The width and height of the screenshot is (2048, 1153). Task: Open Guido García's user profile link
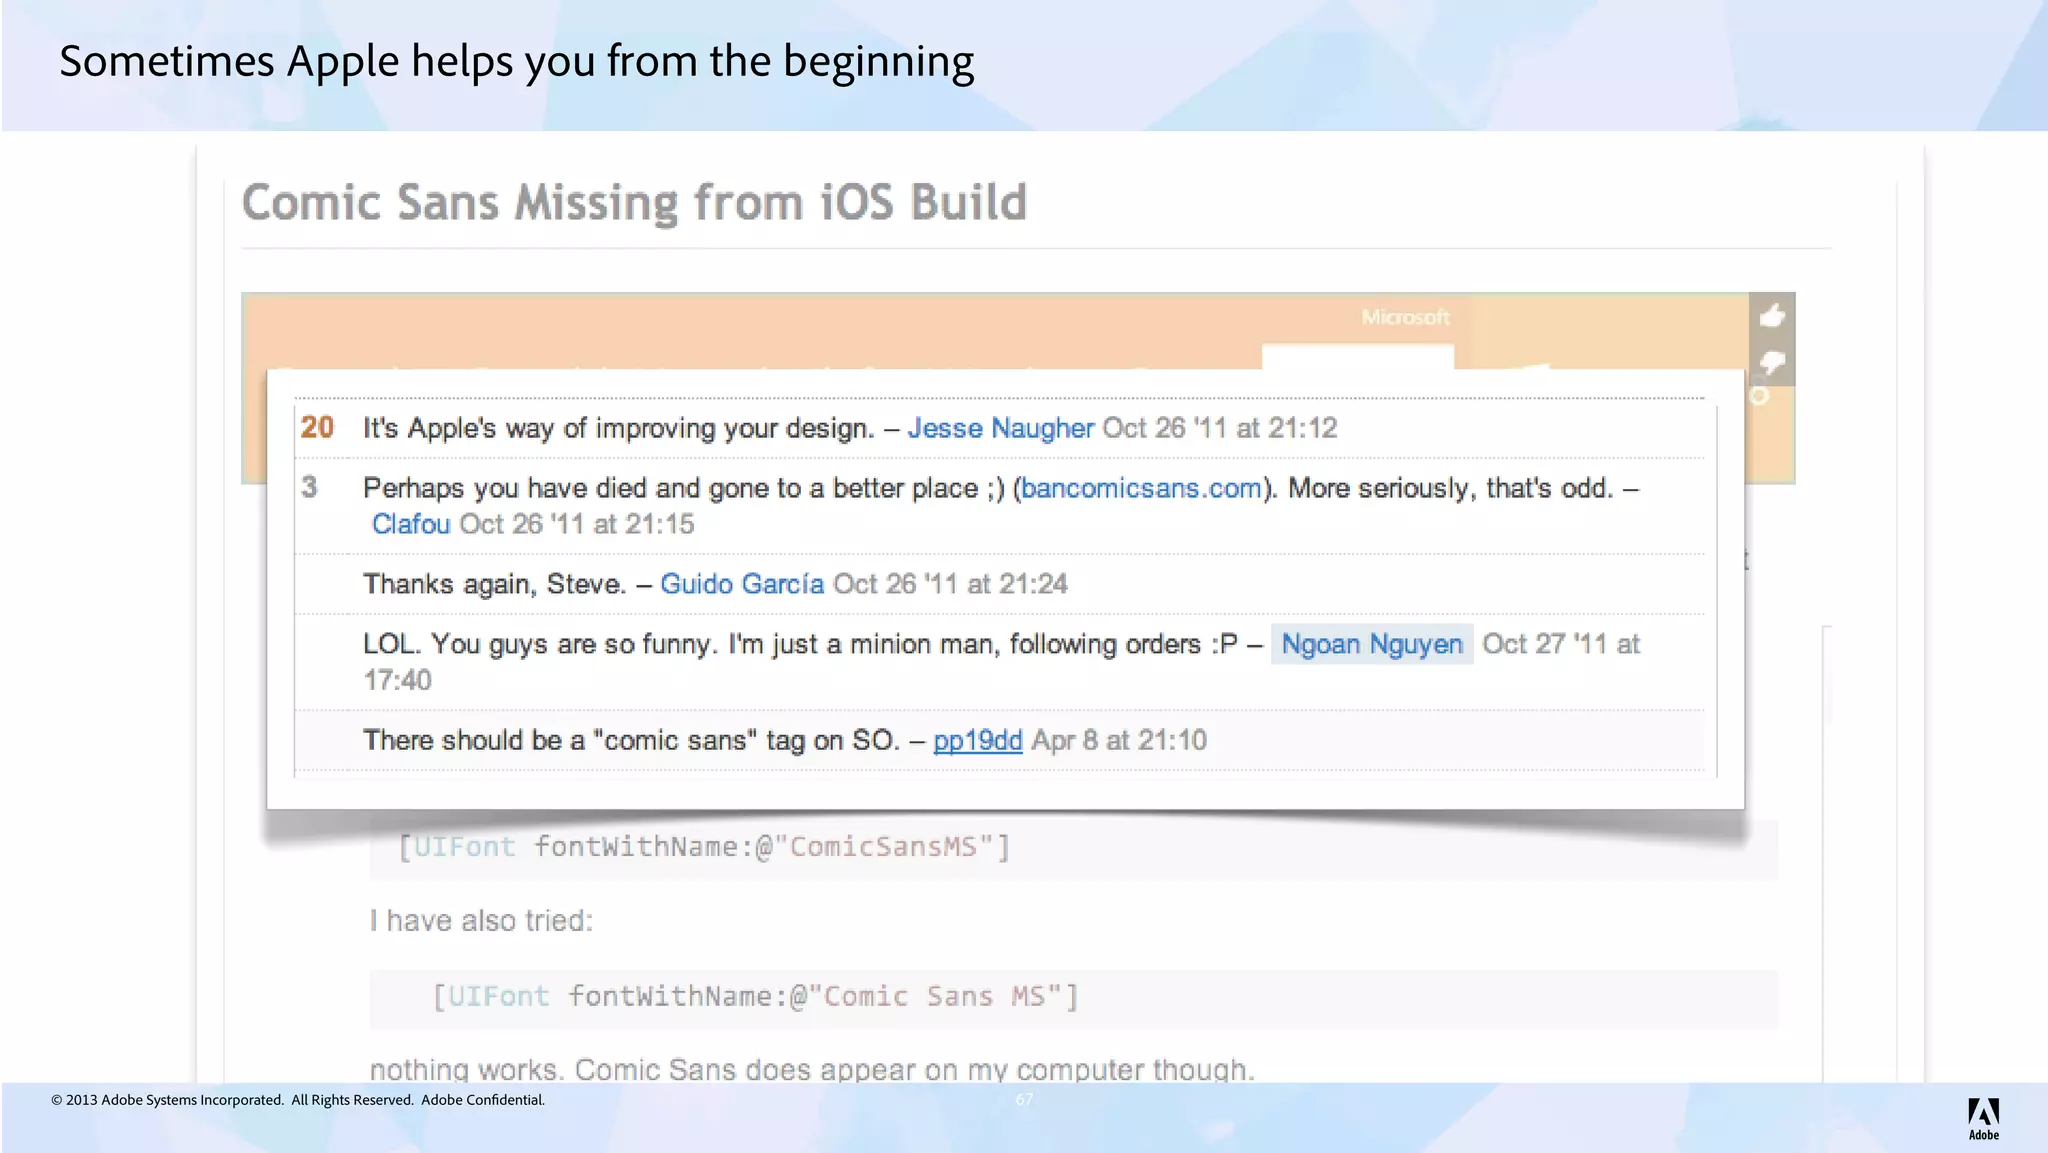click(742, 584)
